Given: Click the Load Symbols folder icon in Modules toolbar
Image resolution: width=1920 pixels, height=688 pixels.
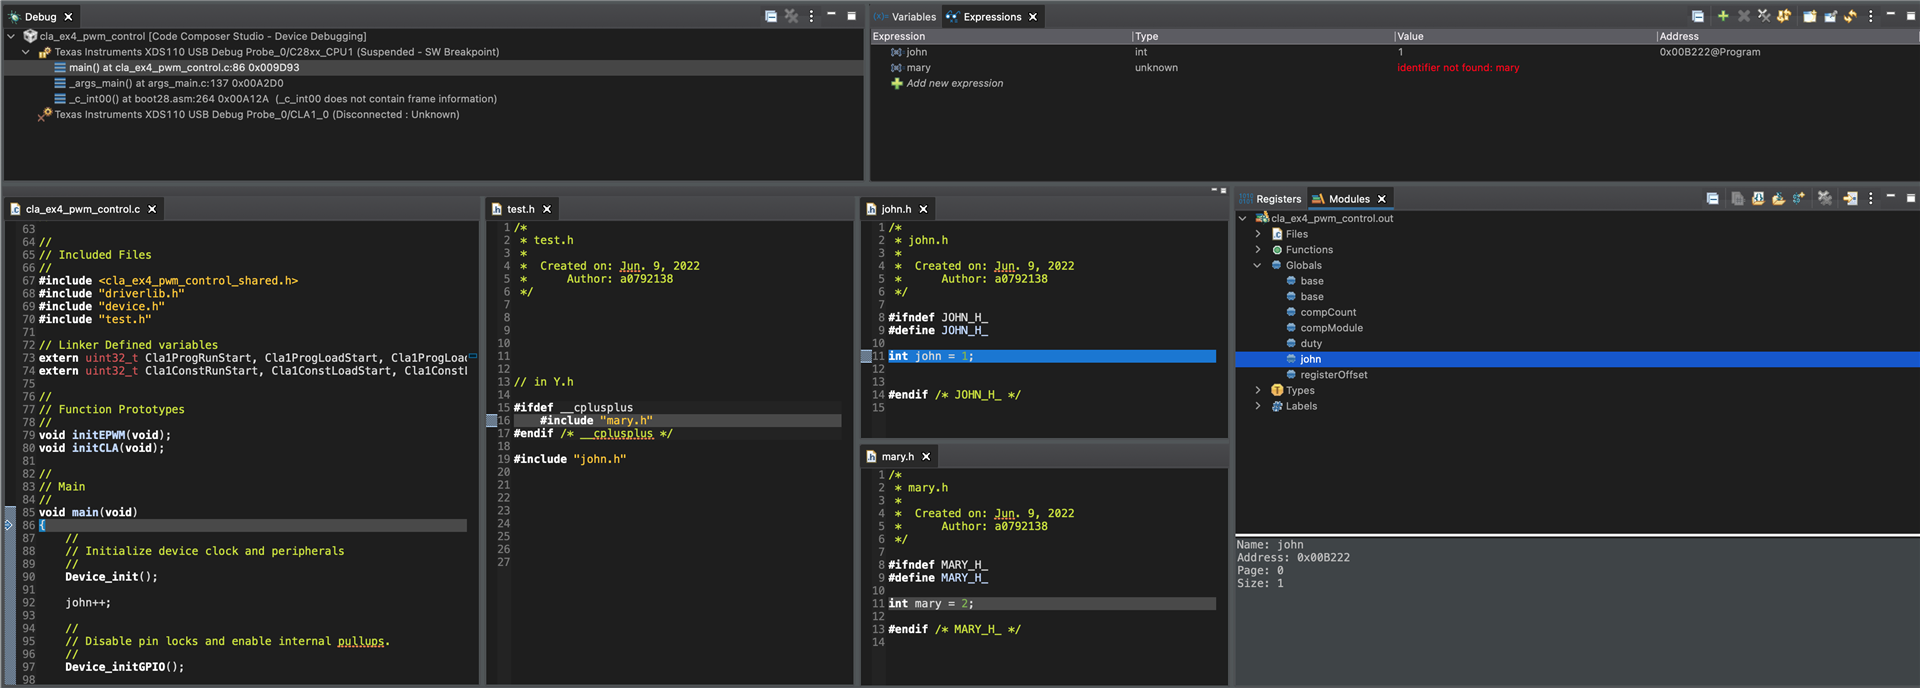Looking at the screenshot, I should 1778,198.
